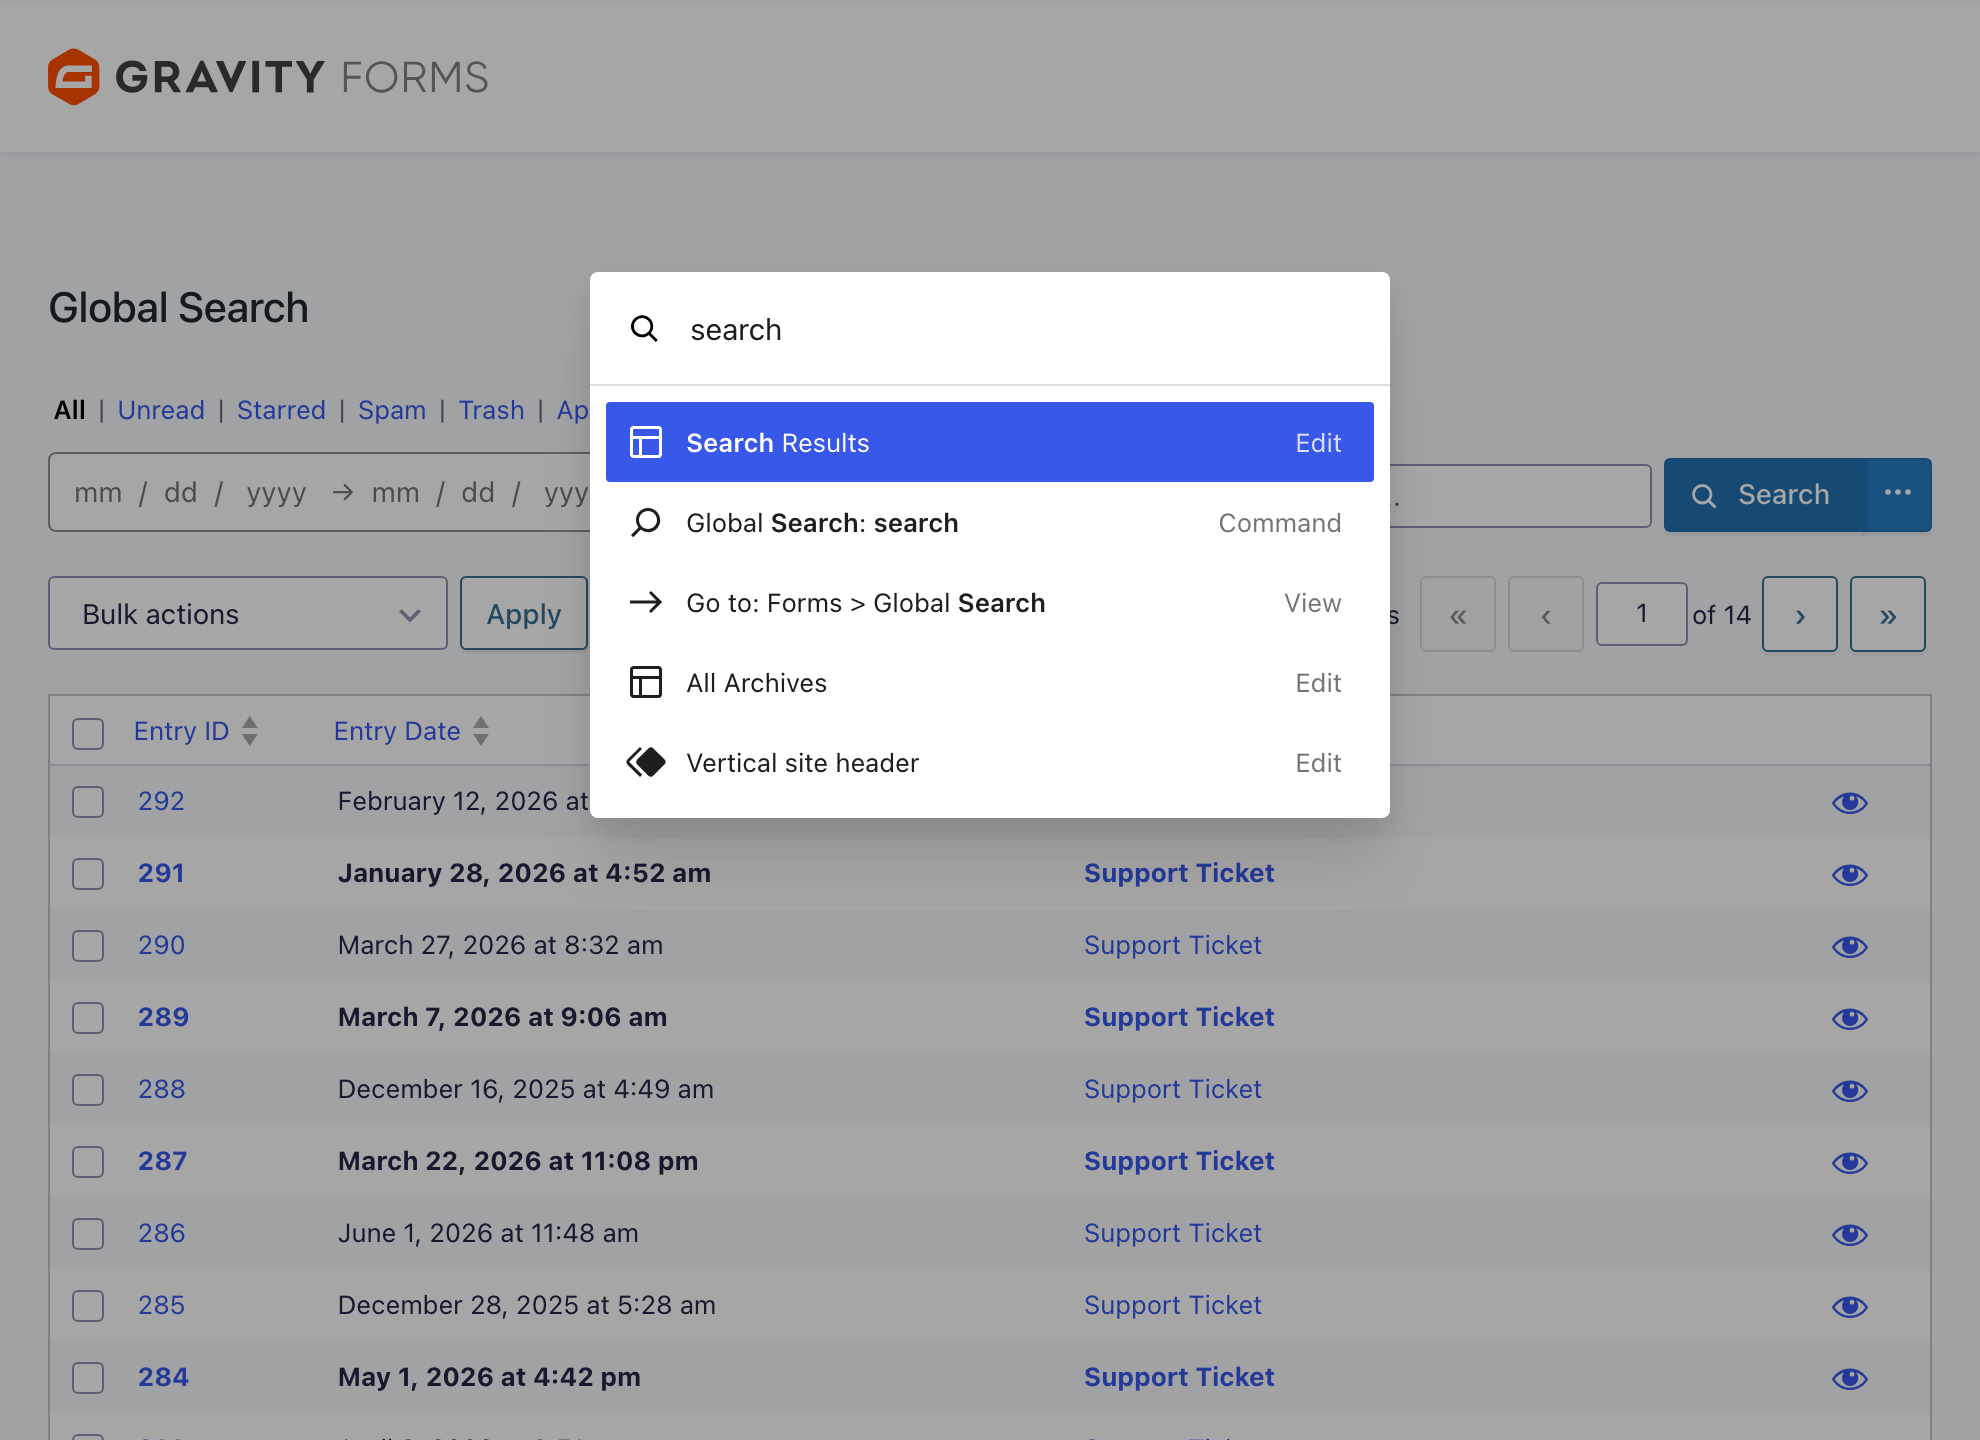This screenshot has height=1440, width=1980.
Task: Click the Go to arrow icon
Action: tap(646, 602)
